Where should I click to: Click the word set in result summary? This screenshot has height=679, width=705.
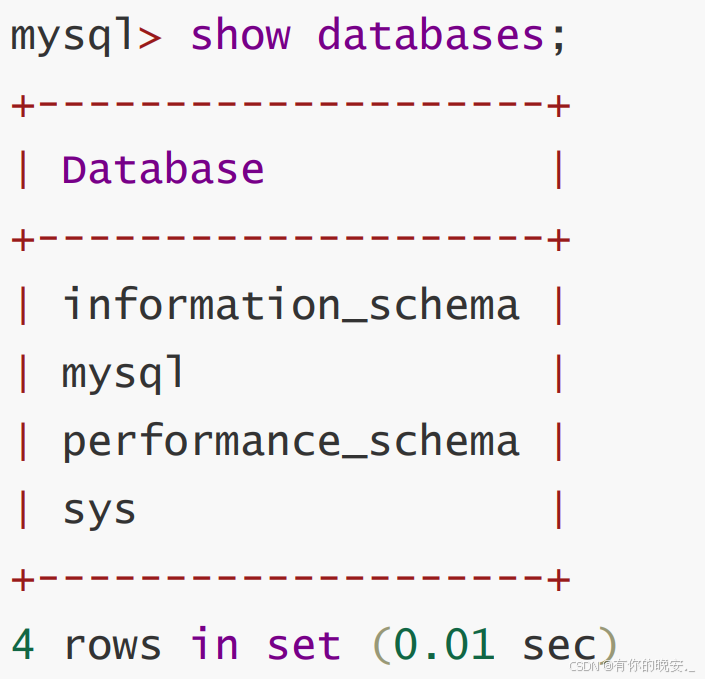pos(304,645)
